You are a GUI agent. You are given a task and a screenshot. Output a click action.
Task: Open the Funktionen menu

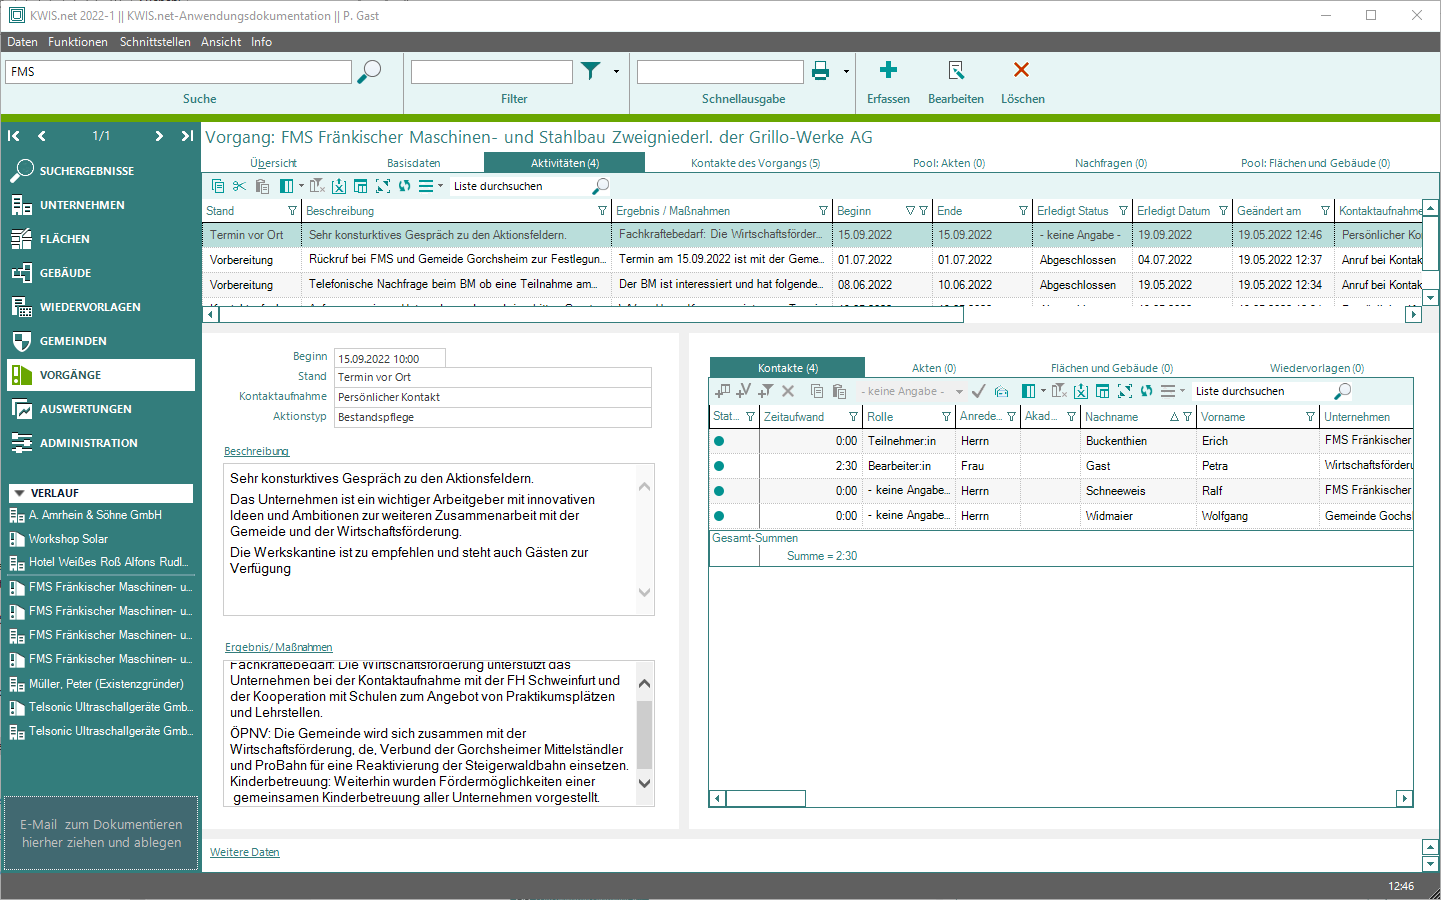[78, 42]
